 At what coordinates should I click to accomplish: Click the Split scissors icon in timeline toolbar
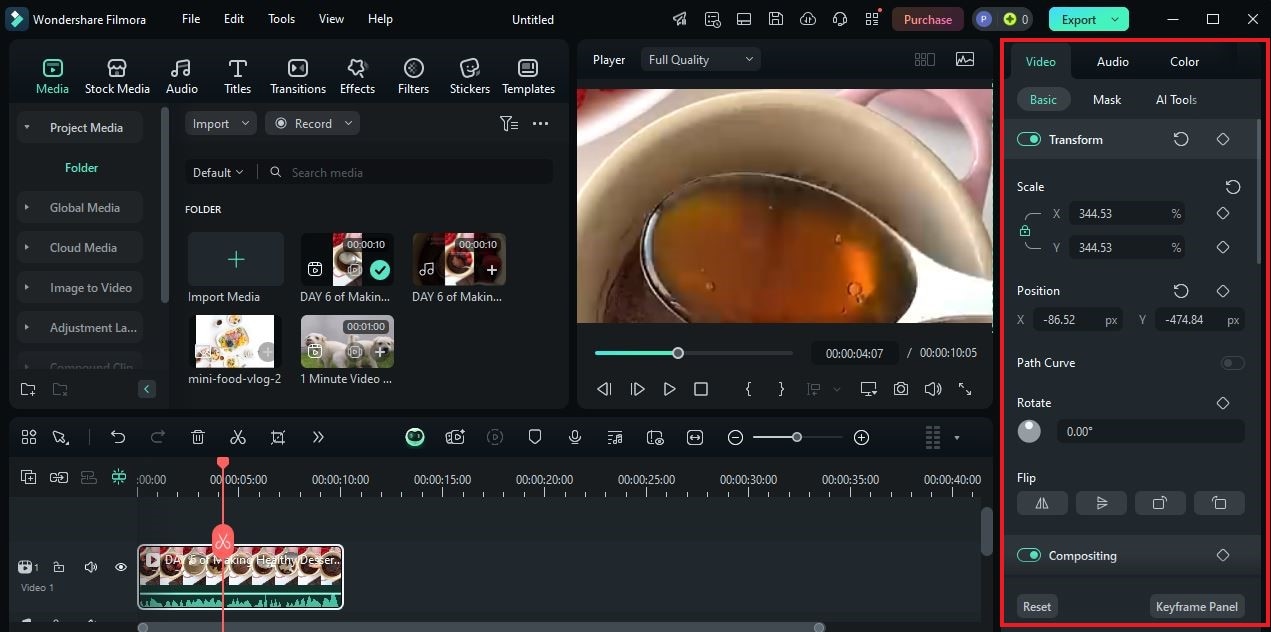[x=238, y=437]
